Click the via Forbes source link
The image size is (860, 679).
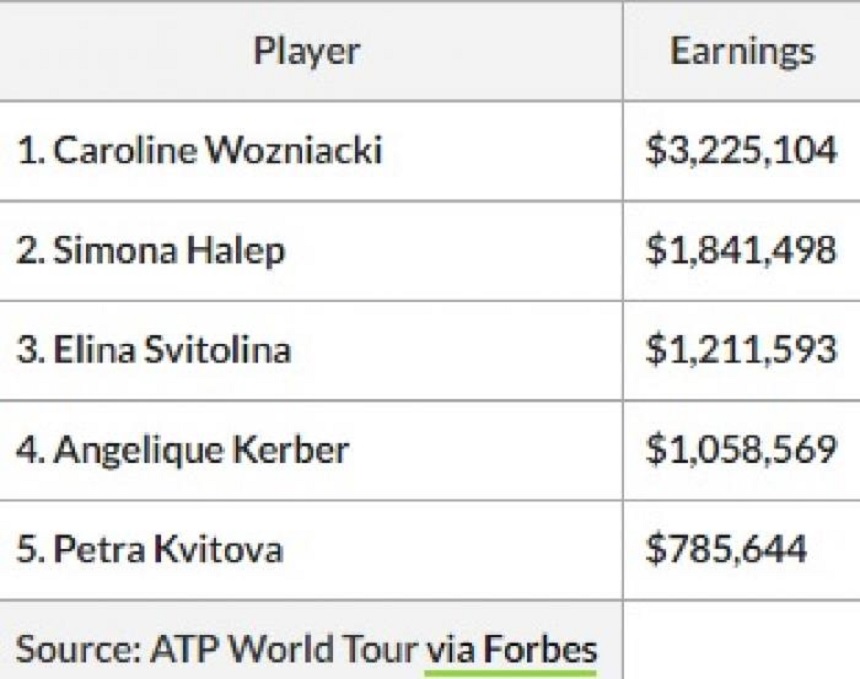point(511,650)
